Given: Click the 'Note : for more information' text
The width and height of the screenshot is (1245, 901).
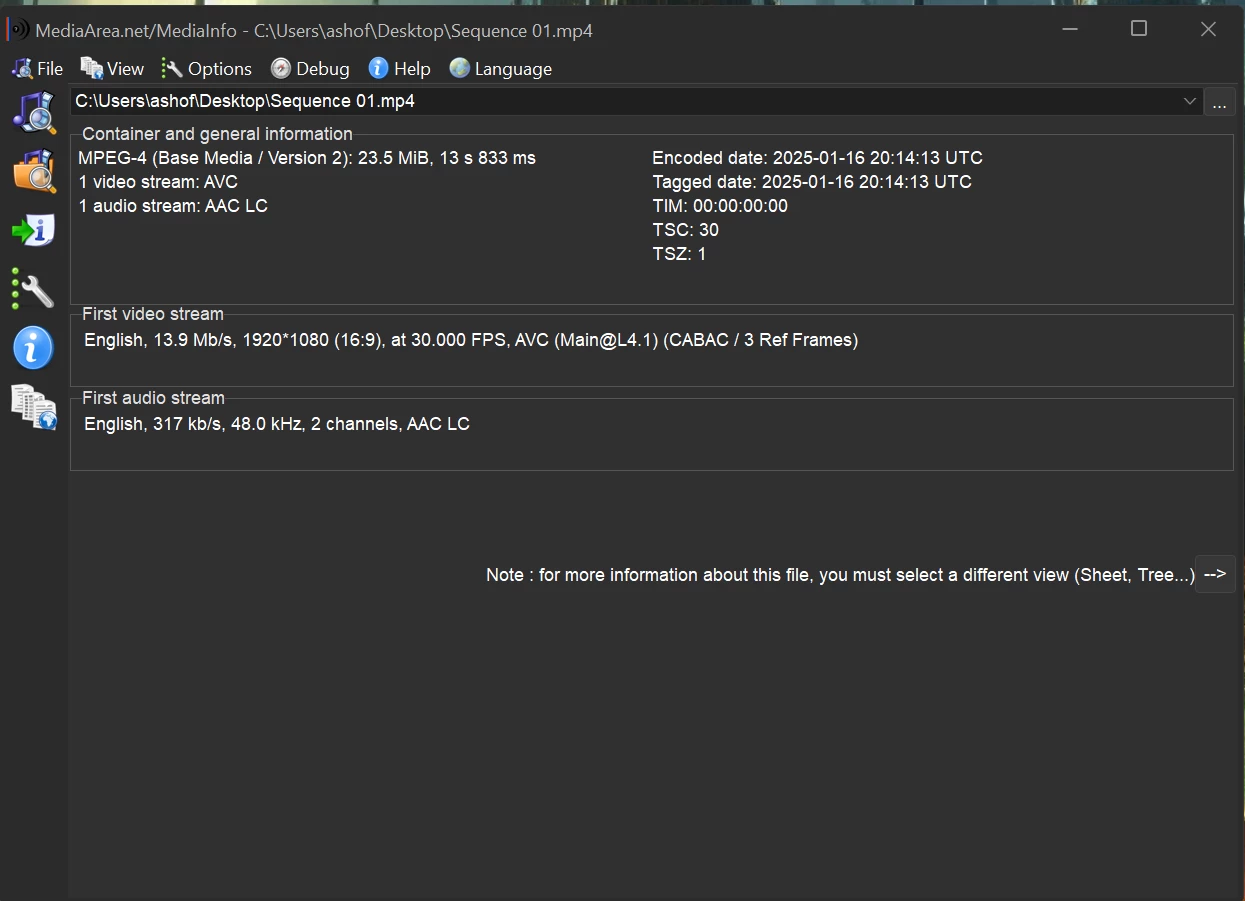Looking at the screenshot, I should [840, 575].
